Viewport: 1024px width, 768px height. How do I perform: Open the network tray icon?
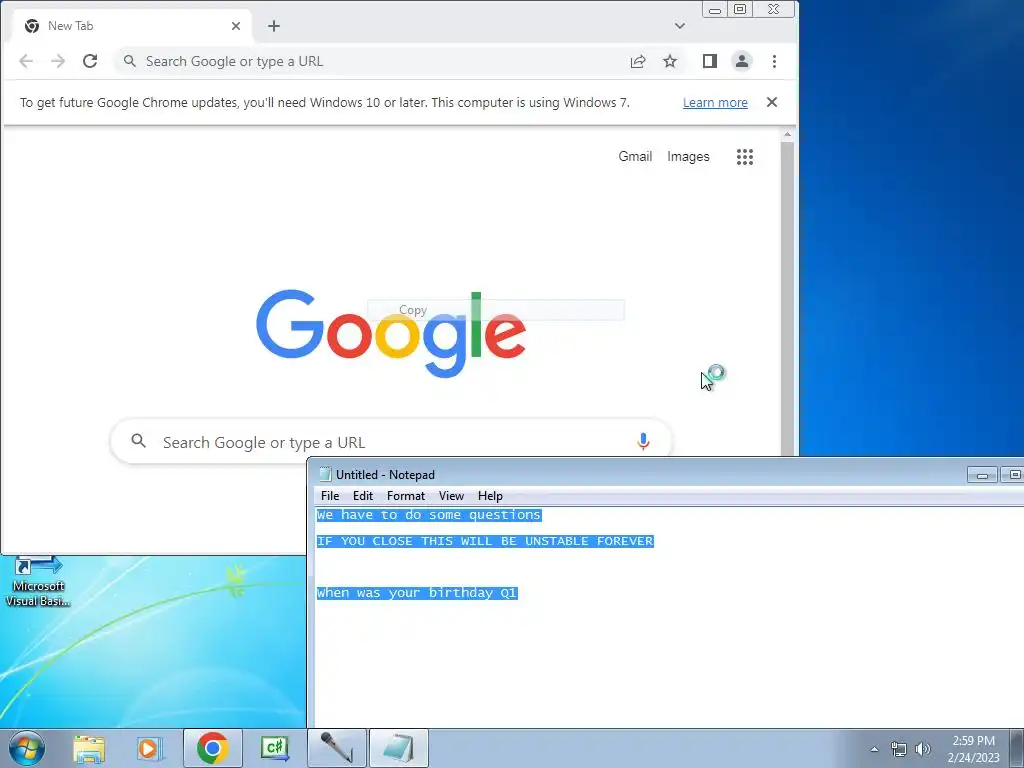[899, 749]
